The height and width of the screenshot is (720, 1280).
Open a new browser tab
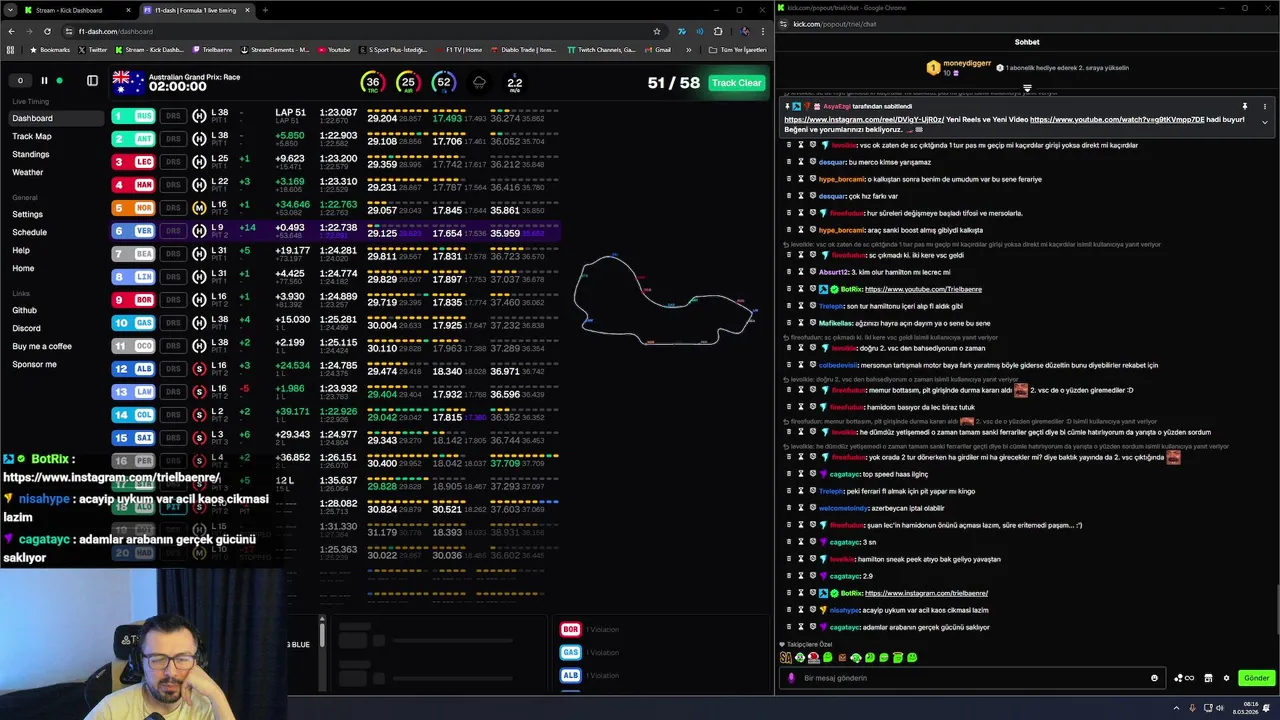coord(265,10)
